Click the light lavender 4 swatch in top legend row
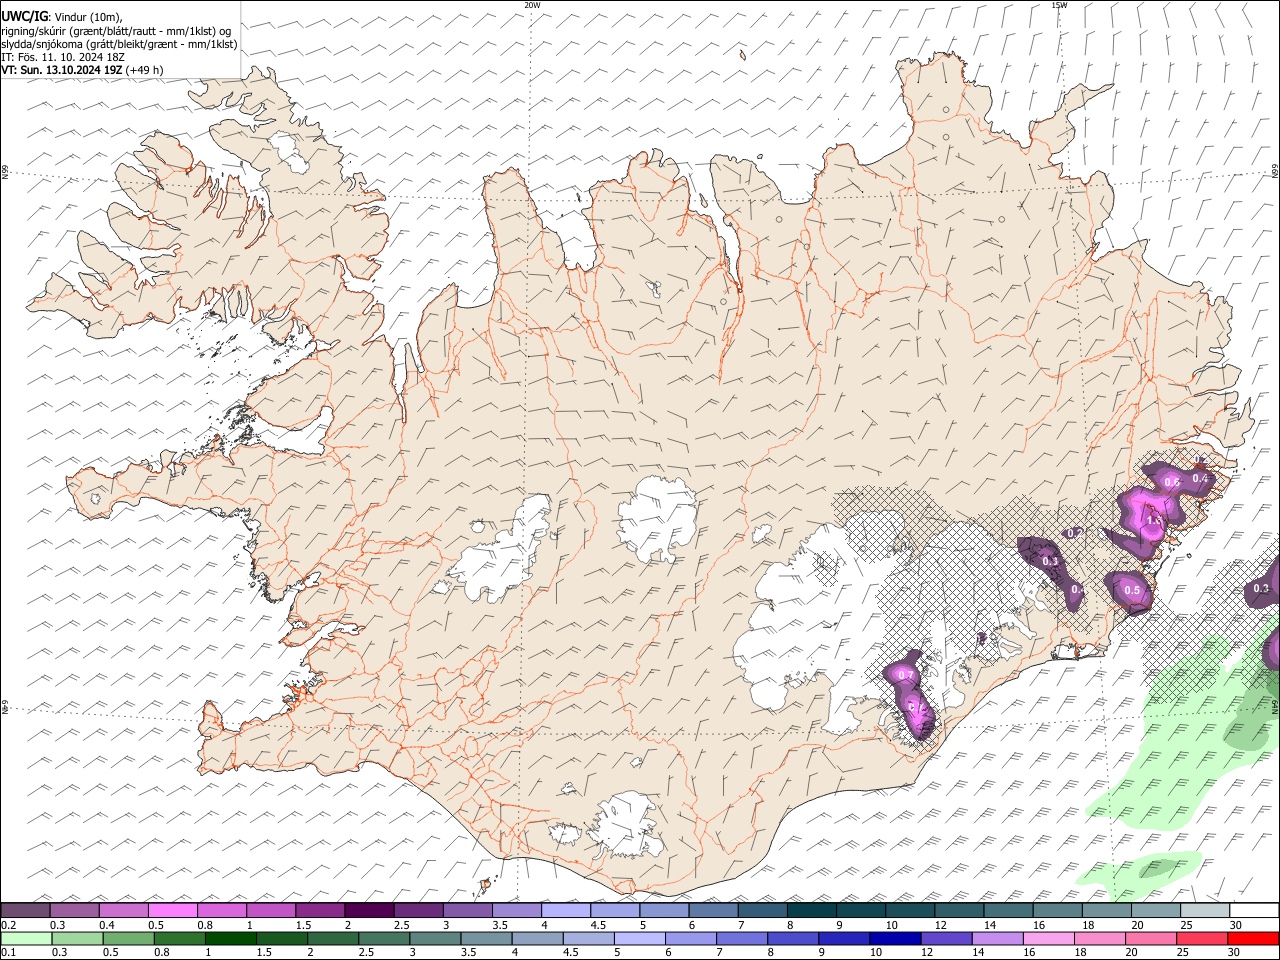Screen dimensions: 1280x960 tap(566, 911)
